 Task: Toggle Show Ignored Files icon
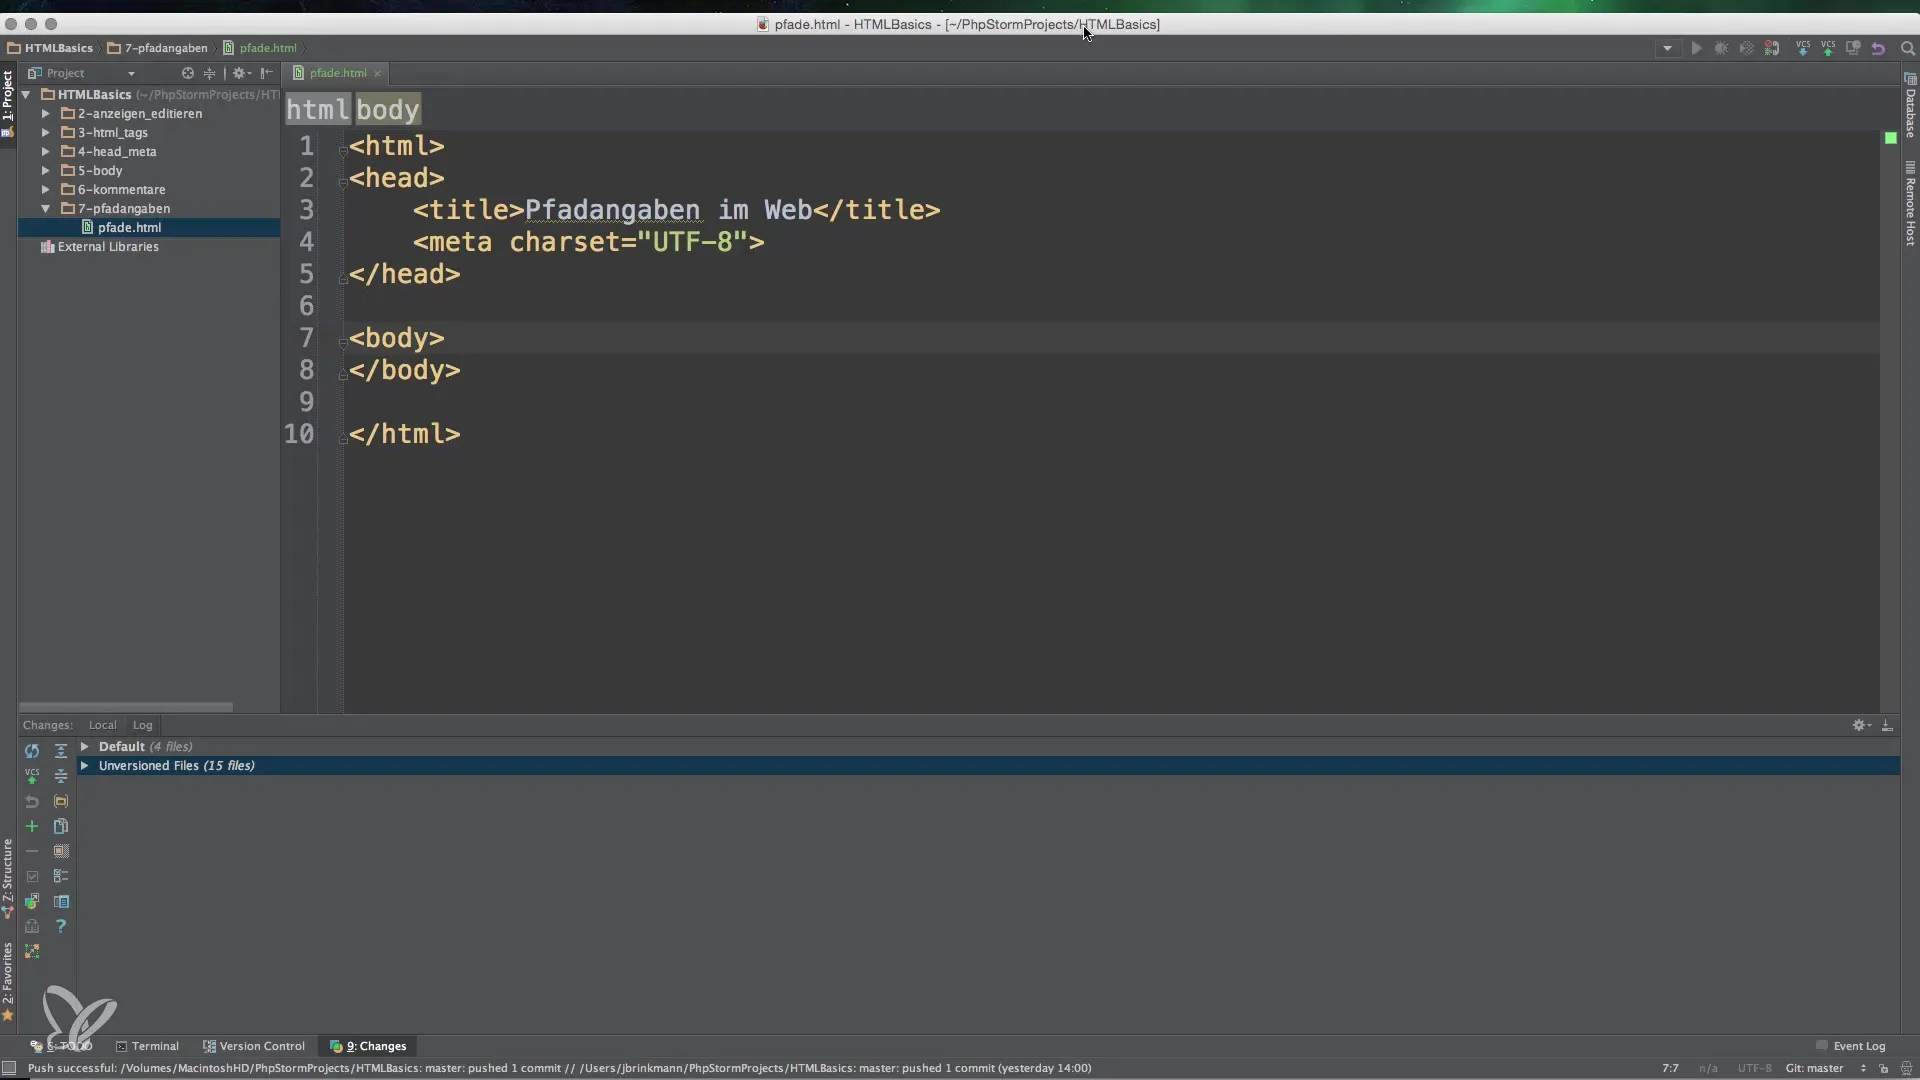(x=61, y=851)
